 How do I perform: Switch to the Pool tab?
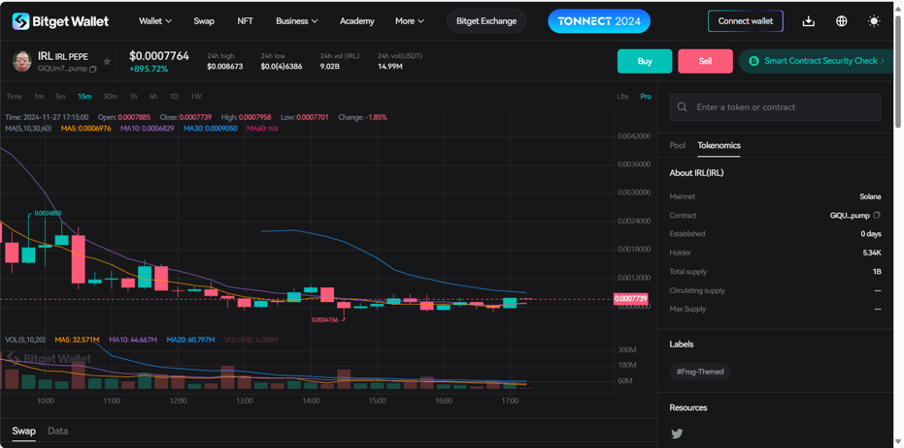click(x=677, y=145)
